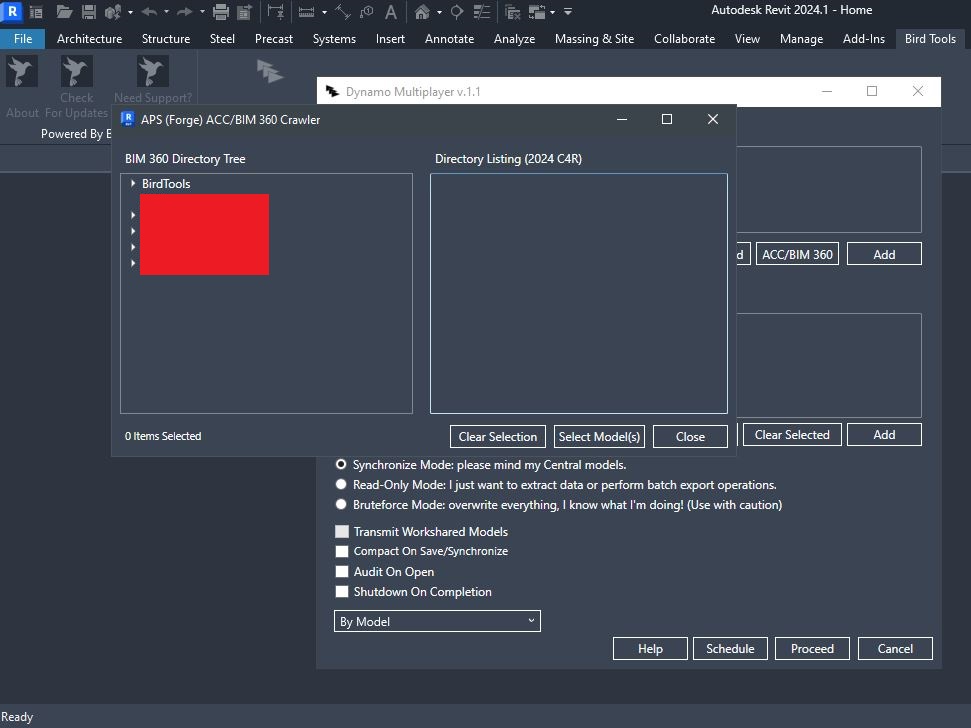Click inside the Directory Listing pane
971x728 pixels.
coord(578,293)
